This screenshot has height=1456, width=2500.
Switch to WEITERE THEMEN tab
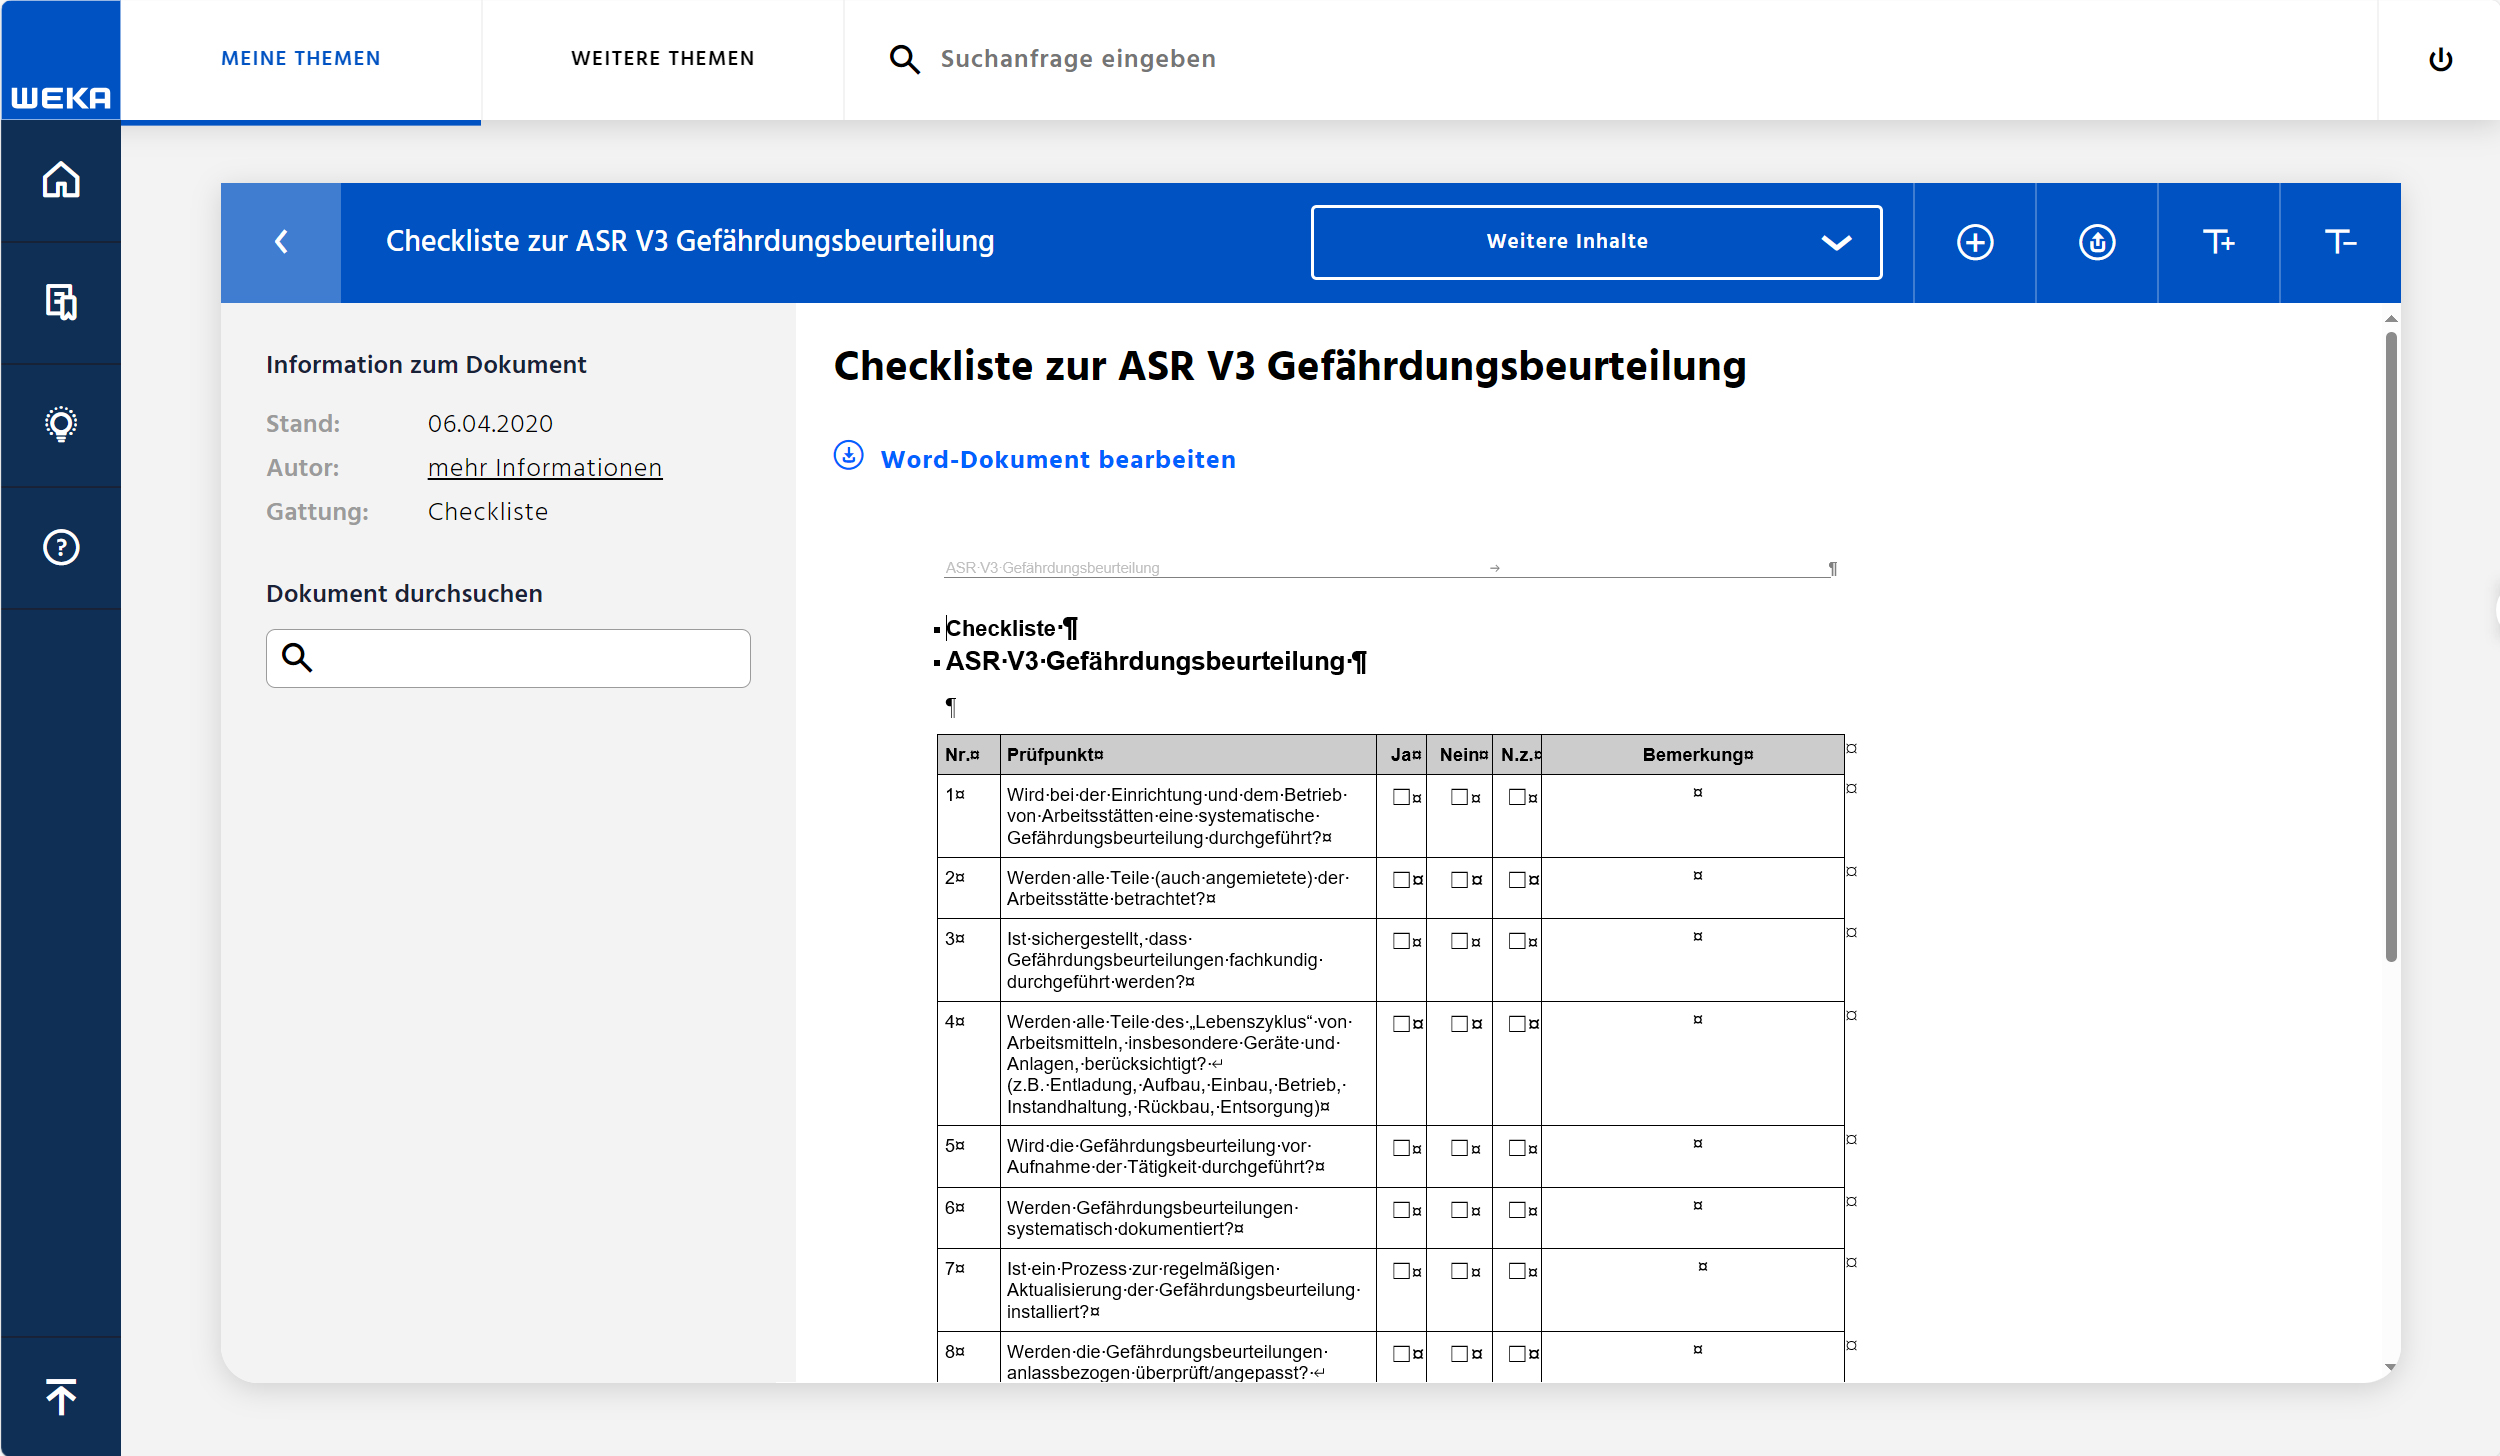(x=663, y=59)
